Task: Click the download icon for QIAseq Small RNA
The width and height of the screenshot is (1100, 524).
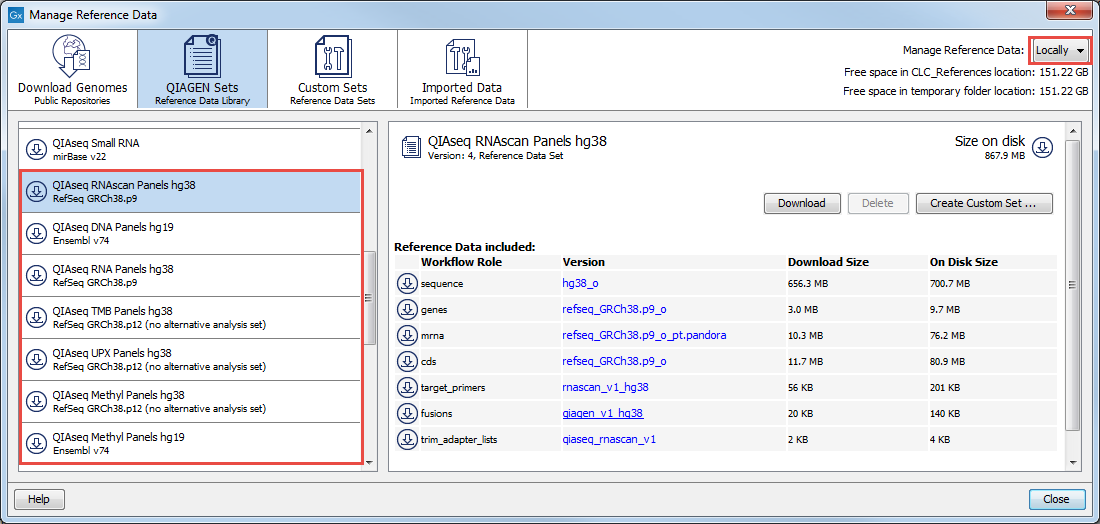Action: tap(35, 149)
